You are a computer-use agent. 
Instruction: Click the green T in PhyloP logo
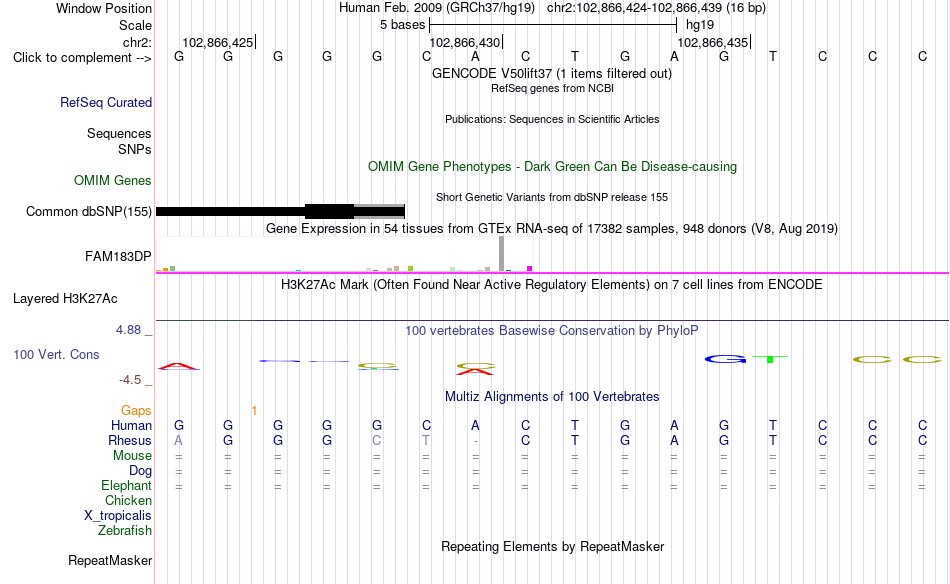click(x=769, y=359)
